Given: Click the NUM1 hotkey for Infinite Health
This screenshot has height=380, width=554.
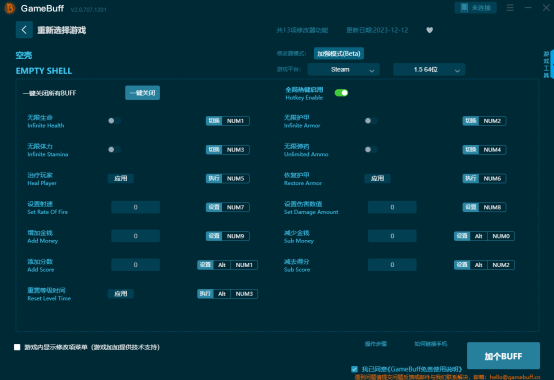Looking at the screenshot, I should coord(235,121).
